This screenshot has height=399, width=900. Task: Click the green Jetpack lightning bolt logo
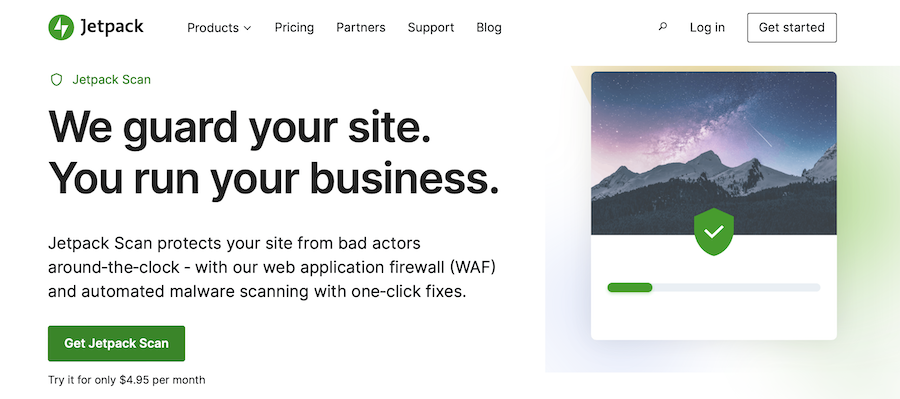(x=61, y=27)
